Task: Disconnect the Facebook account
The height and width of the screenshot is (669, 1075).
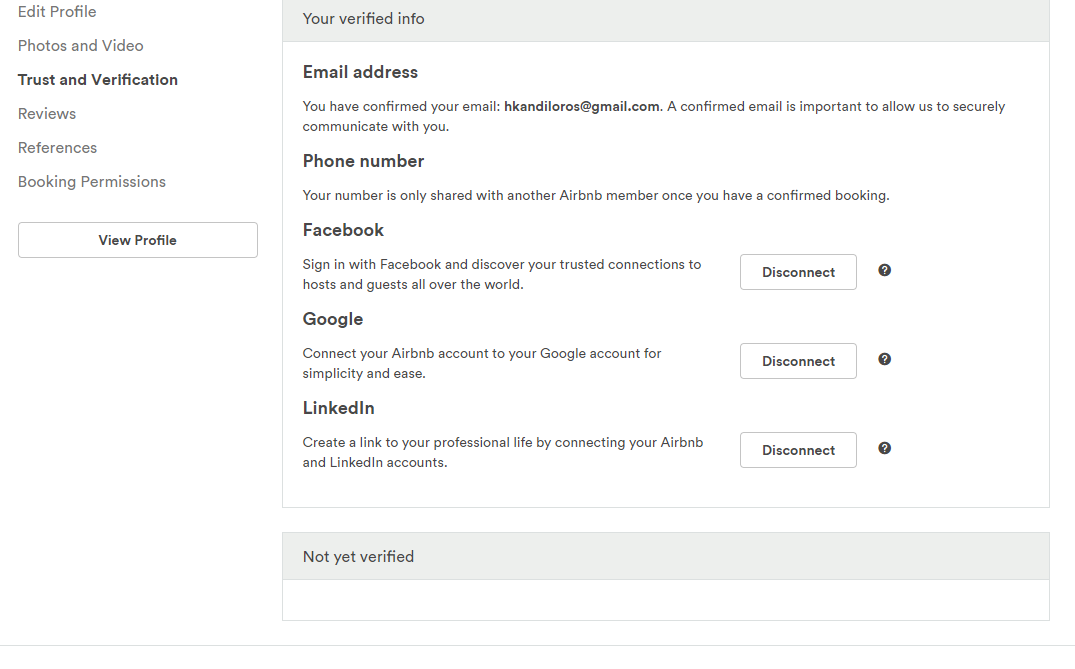Action: [798, 272]
